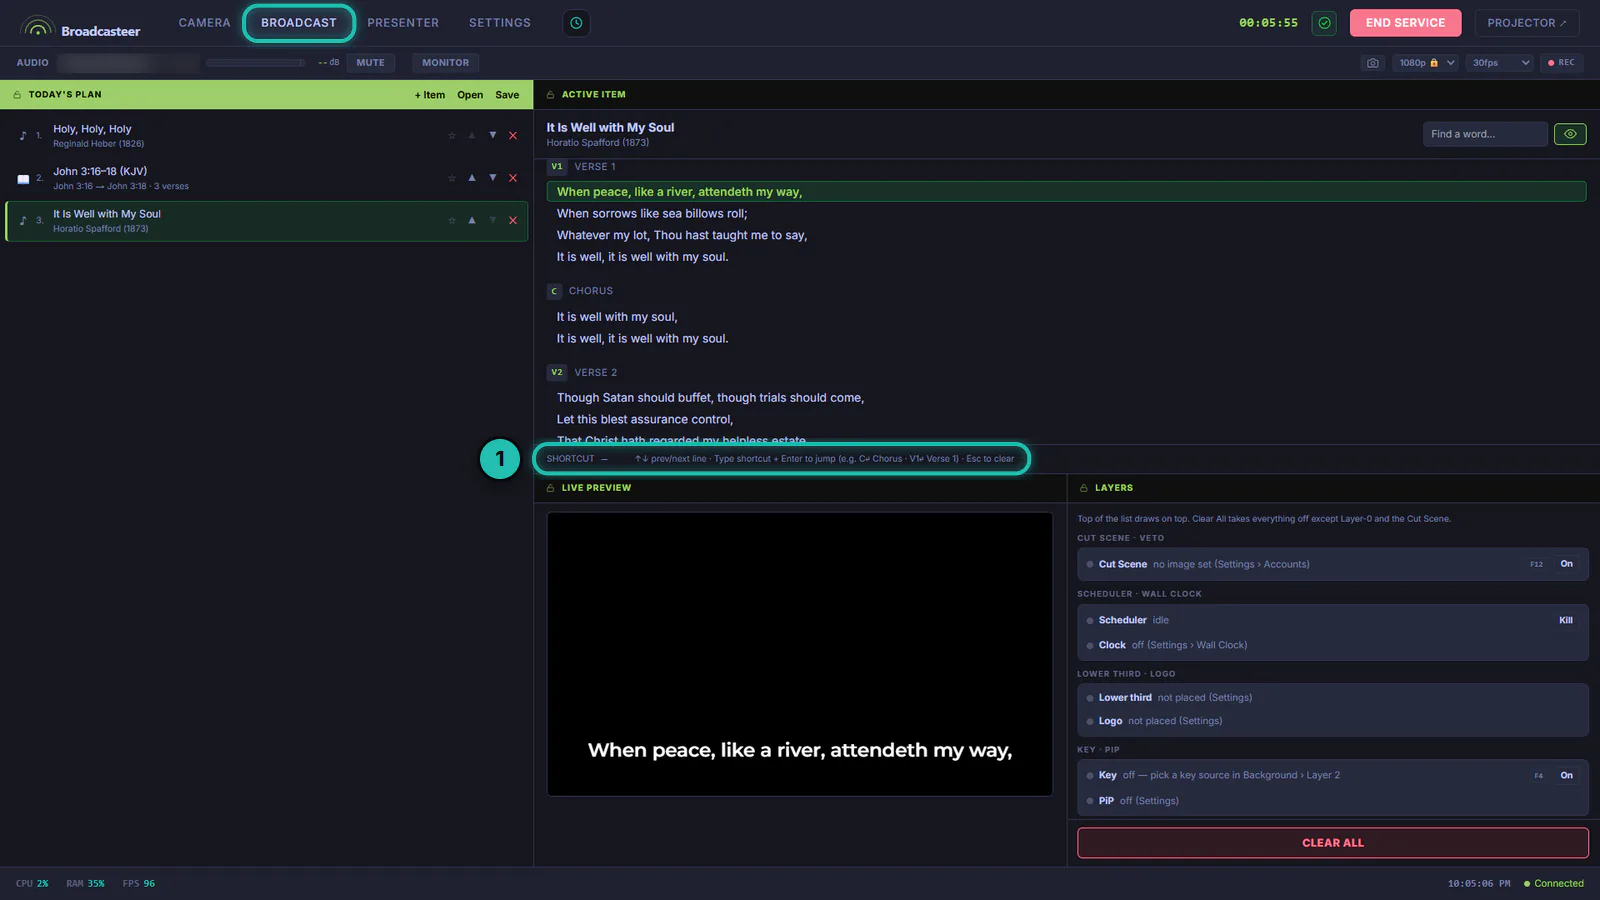Star the John 3:16–18 (KJV) item
Viewport: 1600px width, 900px height.
452,178
